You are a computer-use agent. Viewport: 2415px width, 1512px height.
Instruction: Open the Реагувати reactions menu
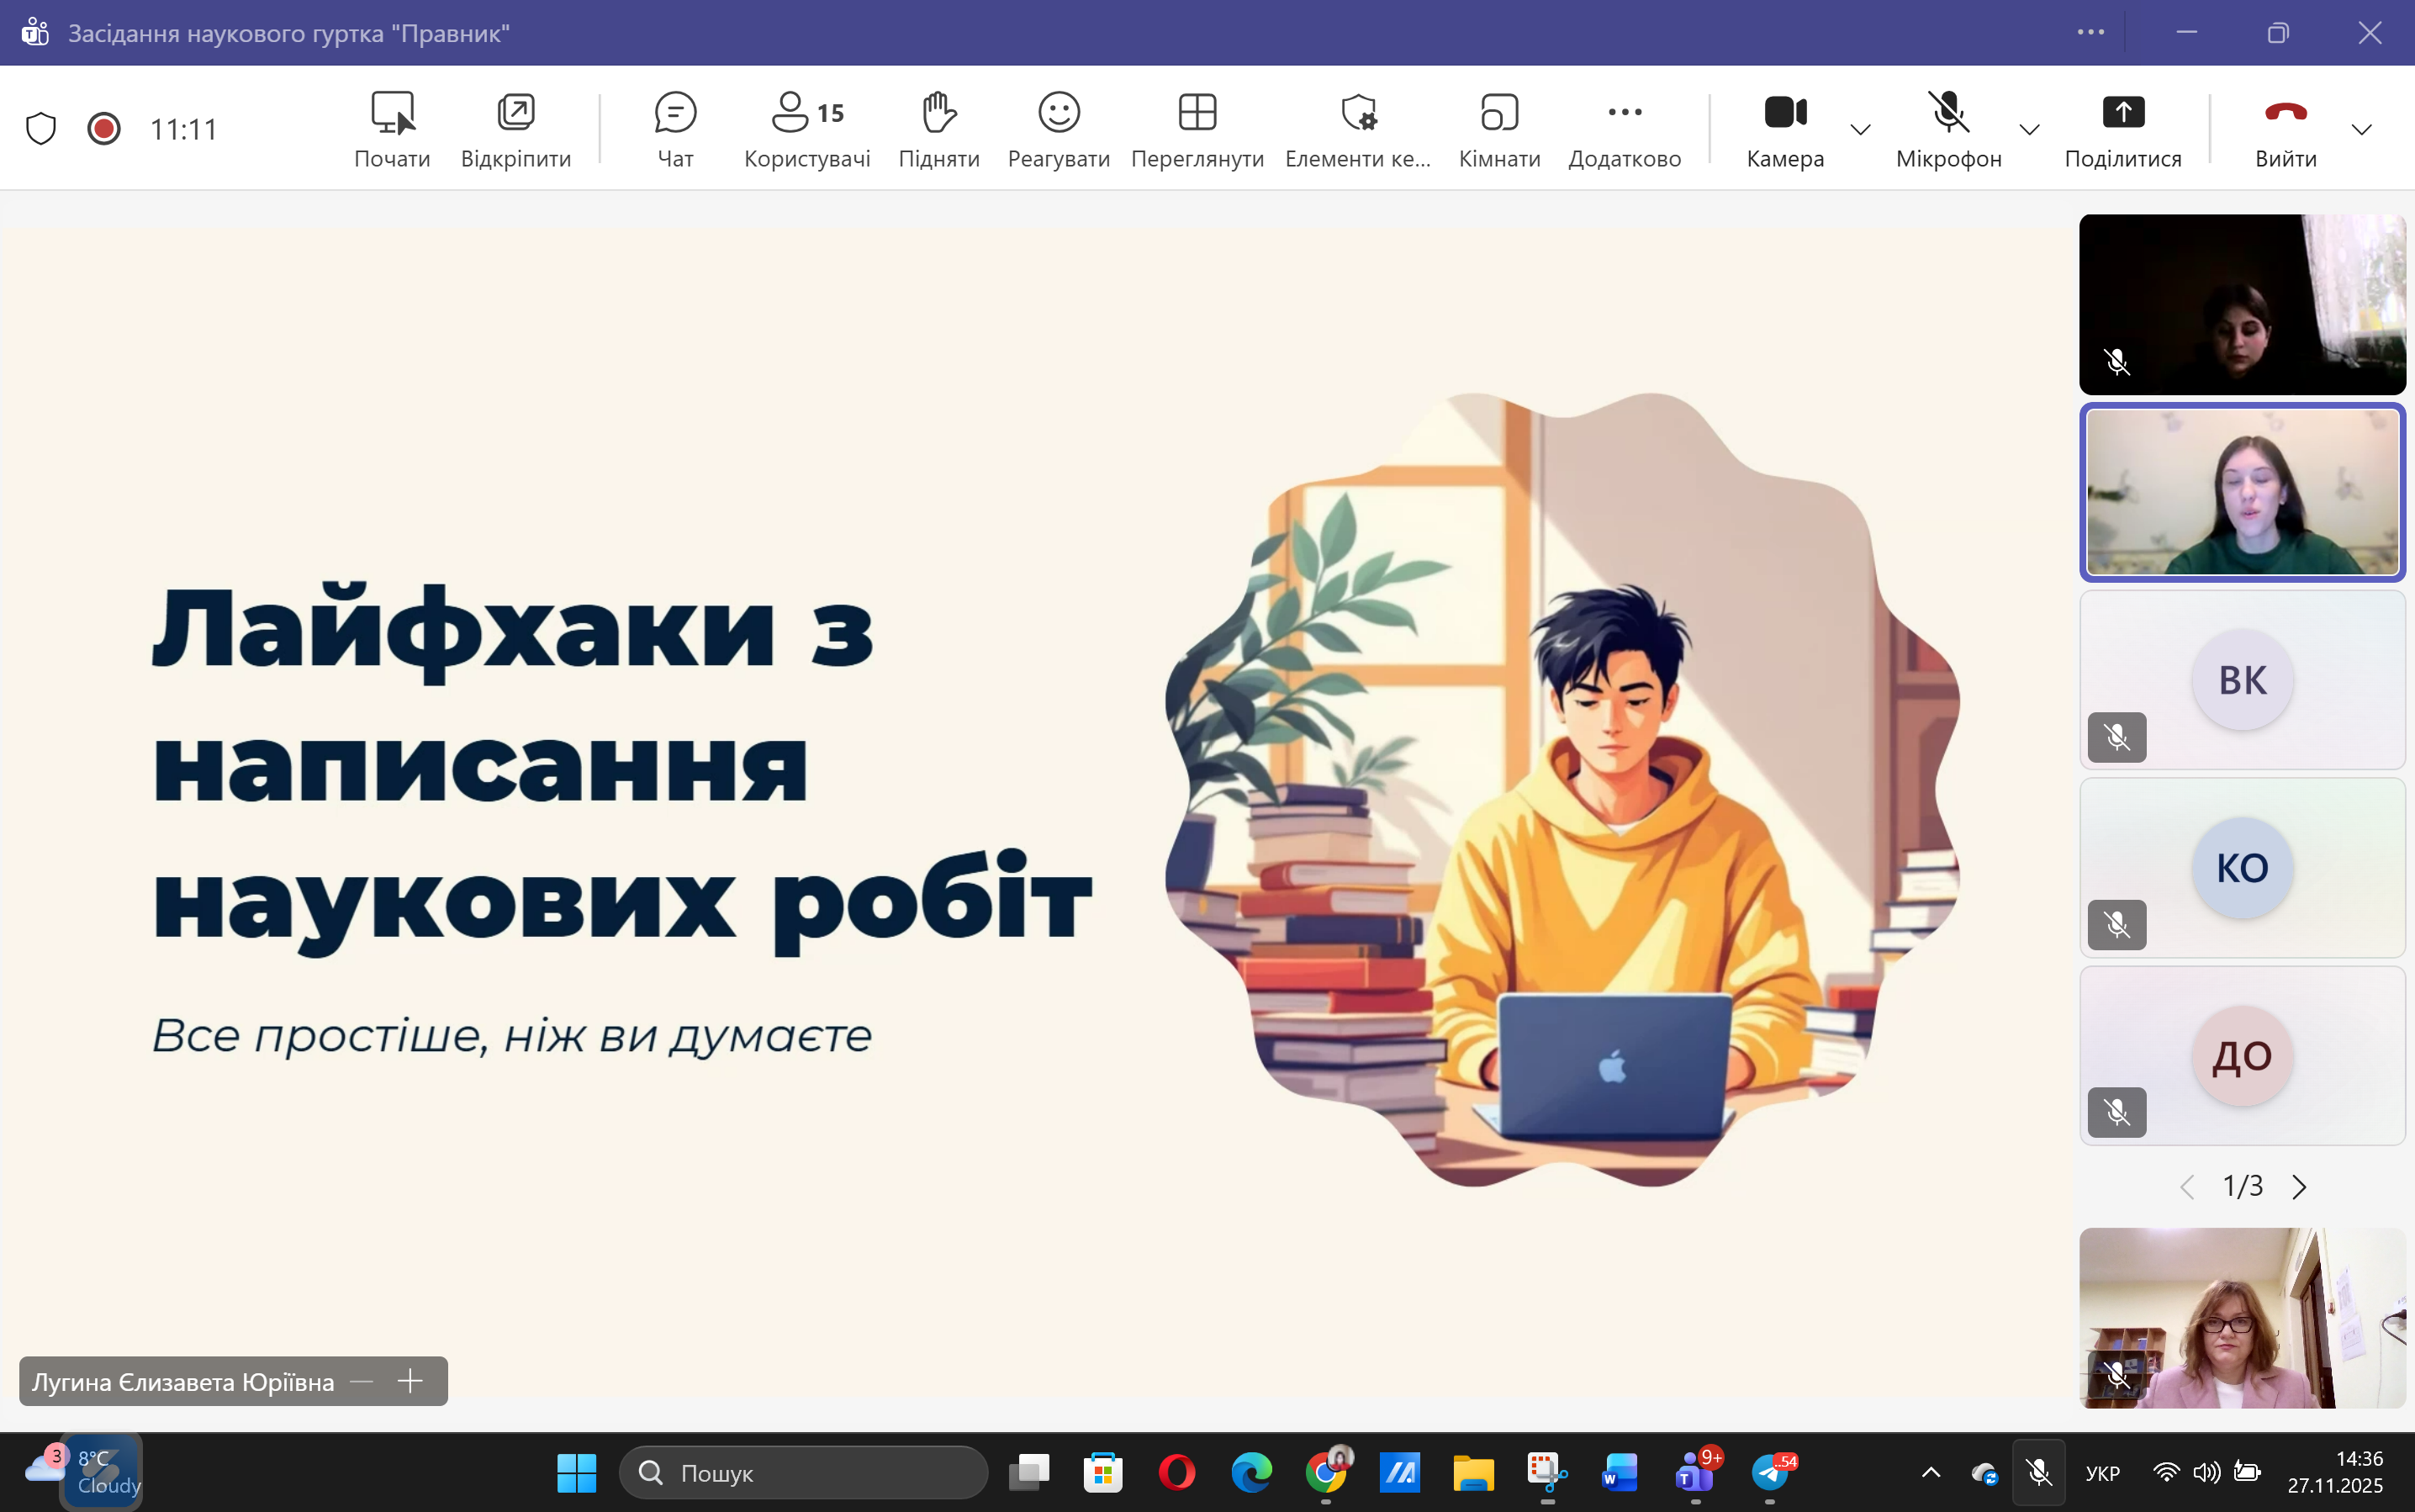tap(1058, 128)
